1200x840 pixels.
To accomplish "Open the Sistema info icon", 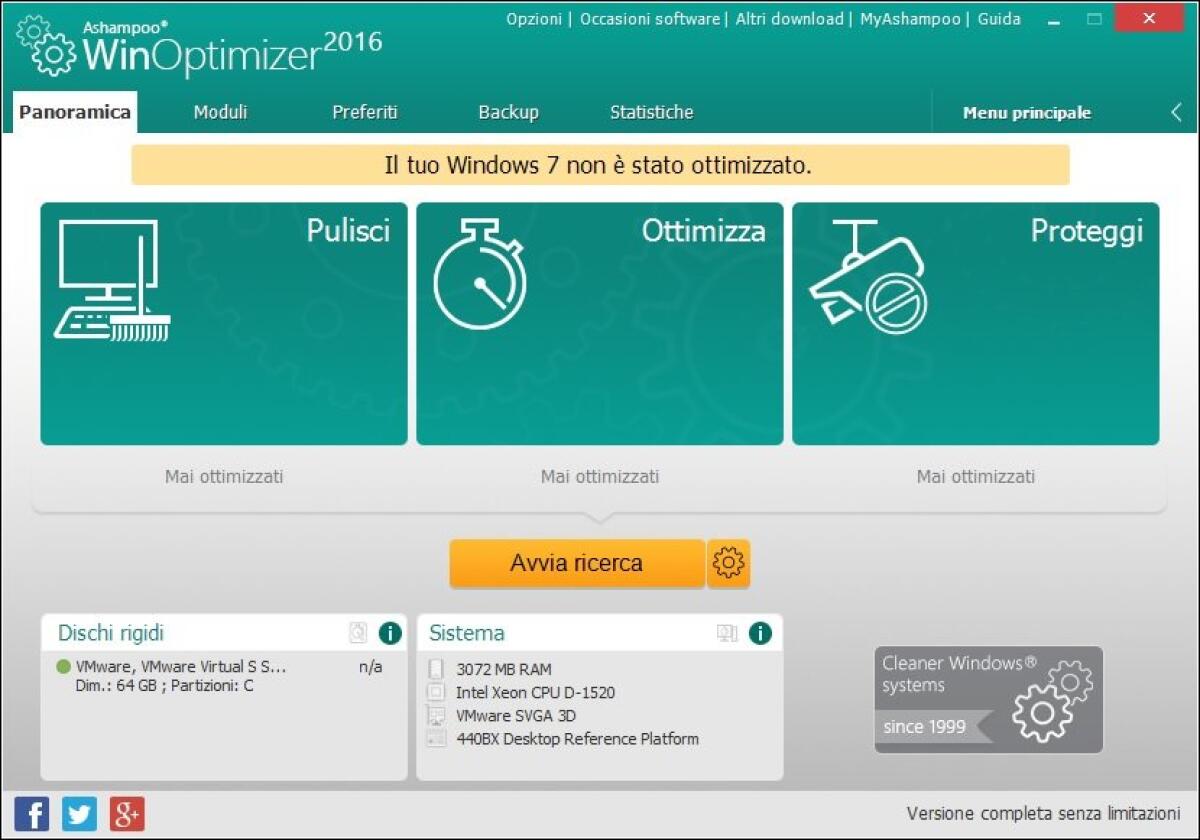I will (x=760, y=633).
